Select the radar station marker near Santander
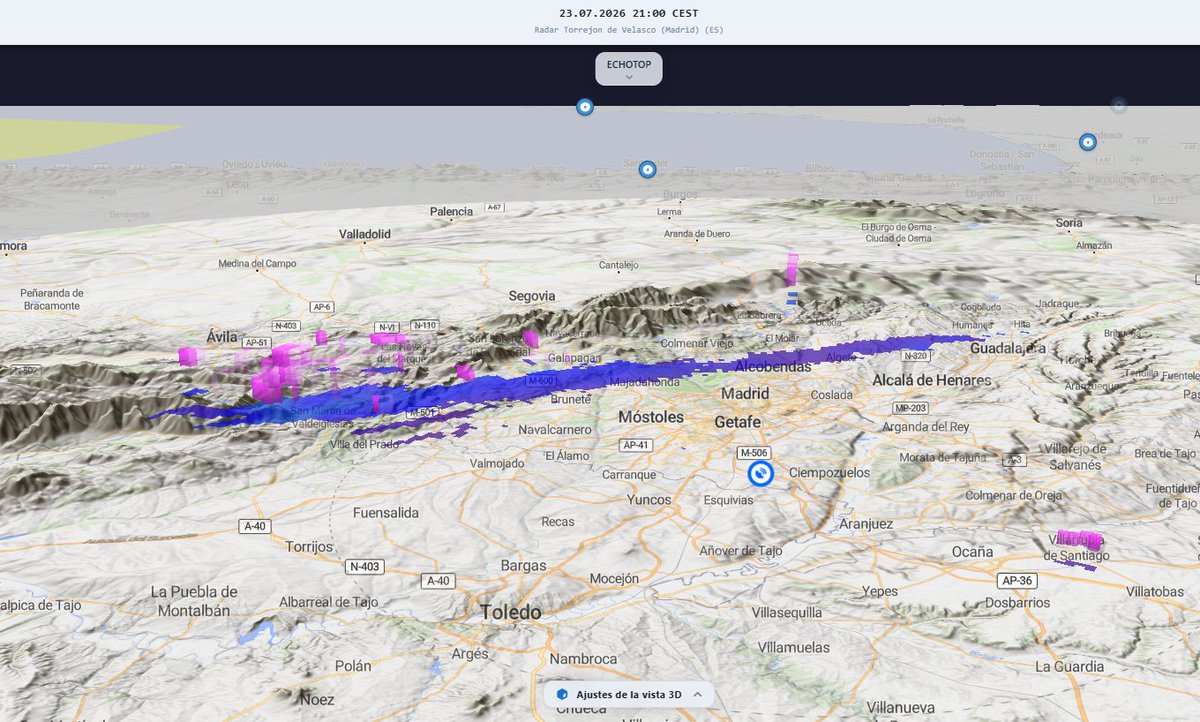Image resolution: width=1200 pixels, height=722 pixels. pyautogui.click(x=647, y=169)
